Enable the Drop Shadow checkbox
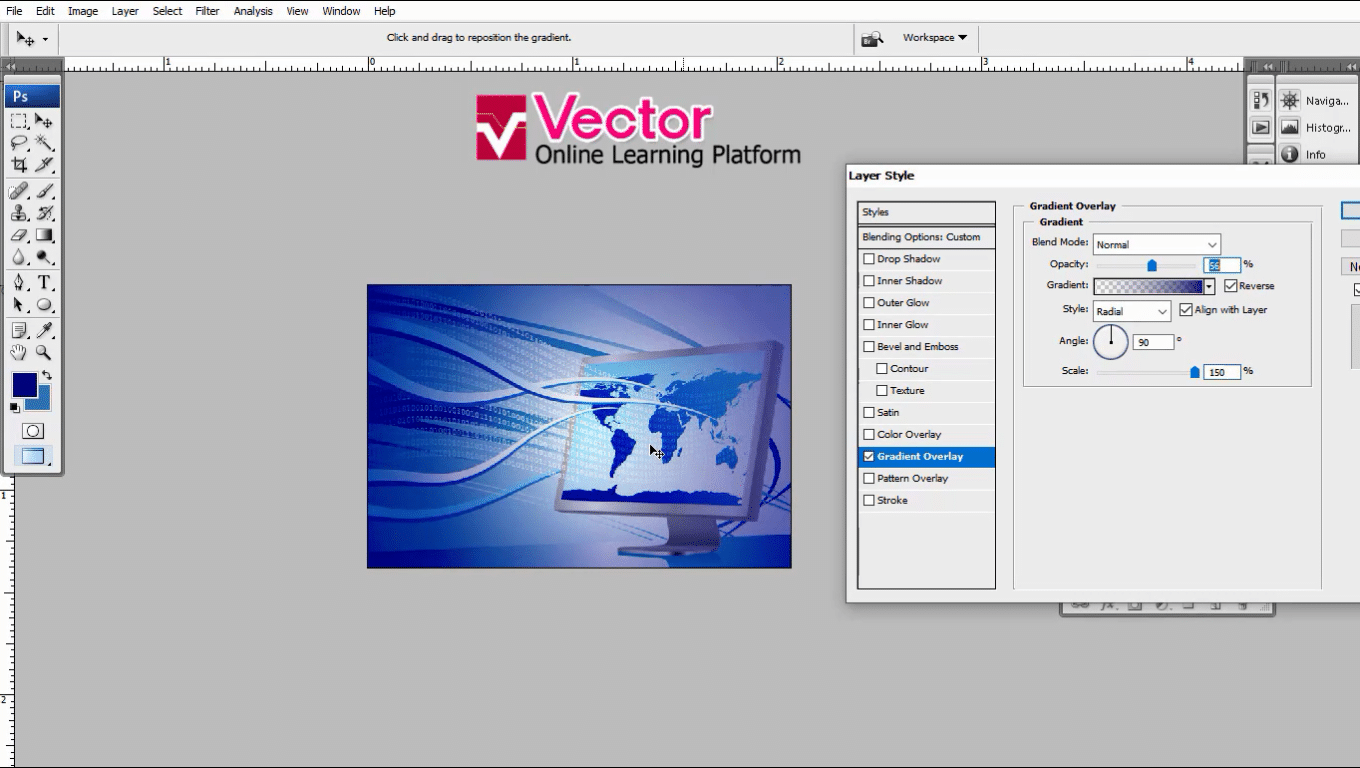1360x768 pixels. (869, 259)
